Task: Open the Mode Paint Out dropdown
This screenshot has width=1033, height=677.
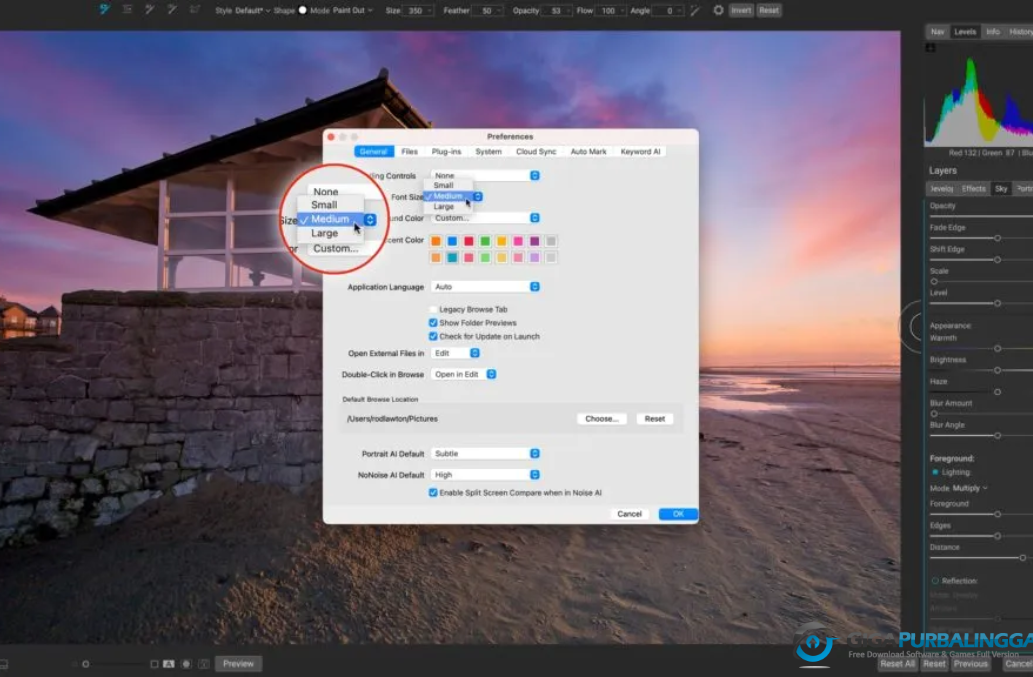Action: click(x=352, y=11)
